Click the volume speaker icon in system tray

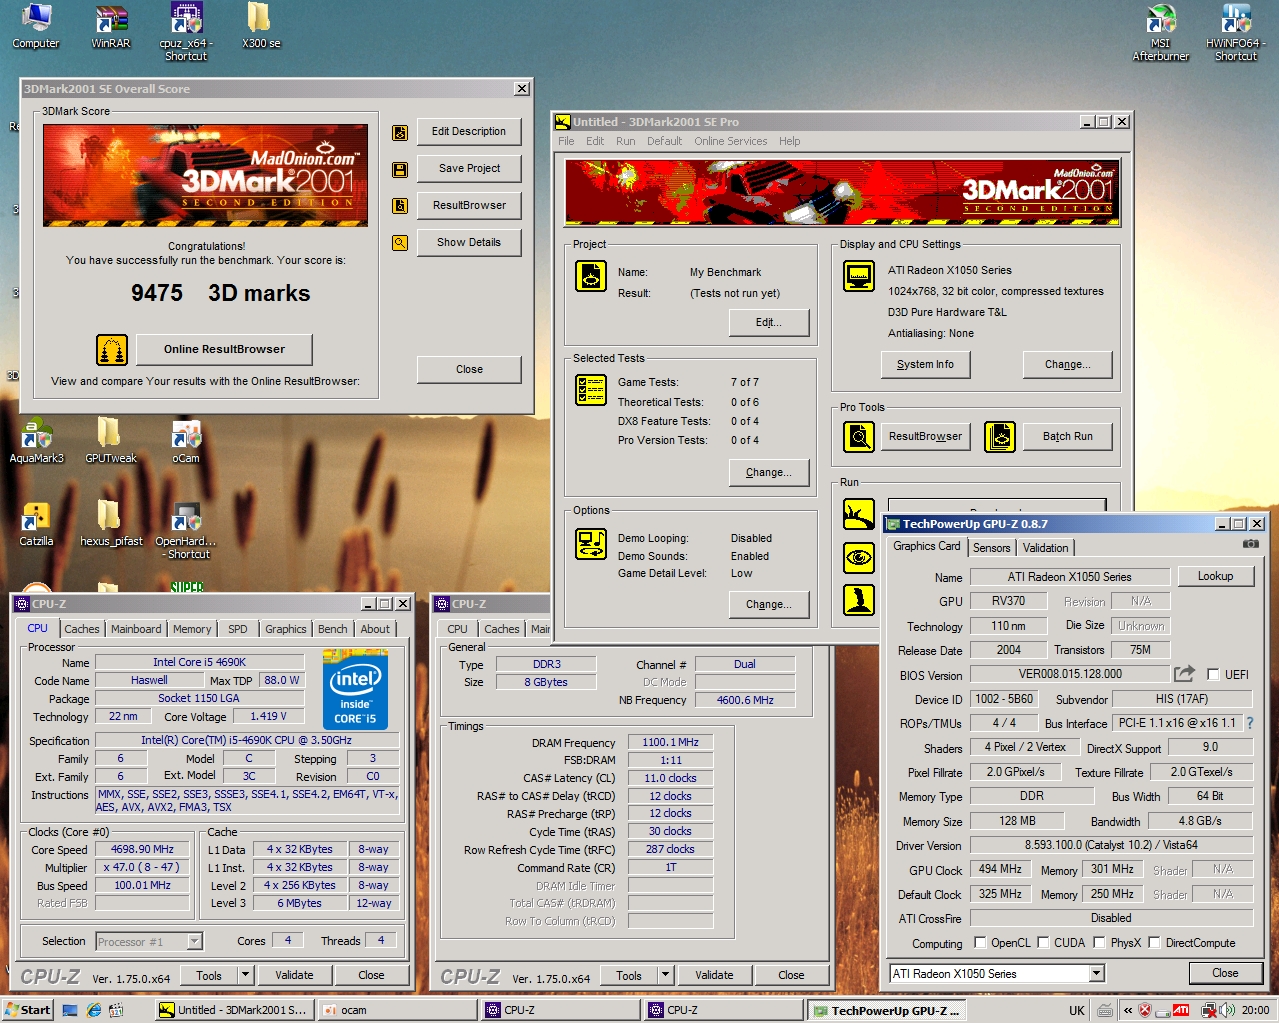pyautogui.click(x=1227, y=1010)
